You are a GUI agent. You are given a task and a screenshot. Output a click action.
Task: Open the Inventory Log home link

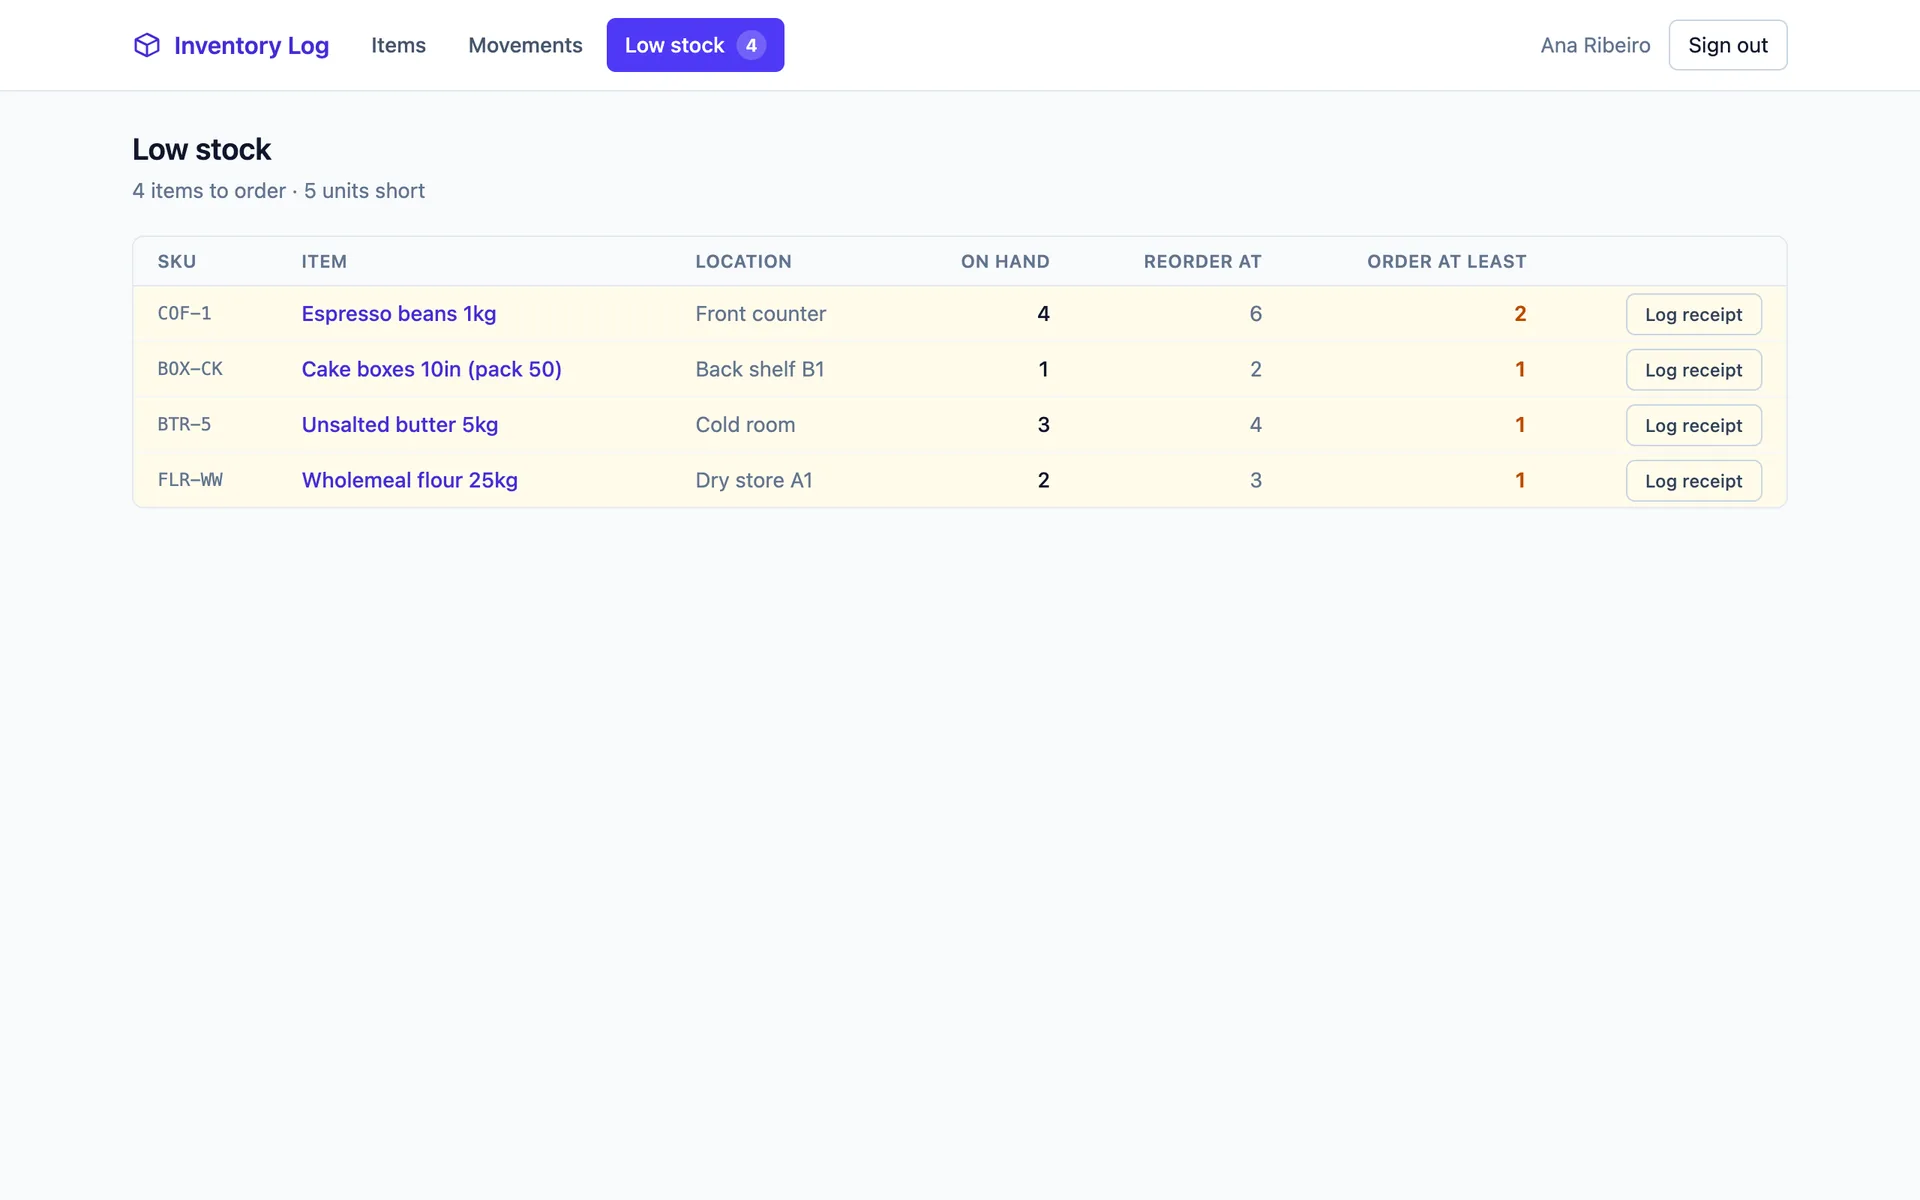231,45
